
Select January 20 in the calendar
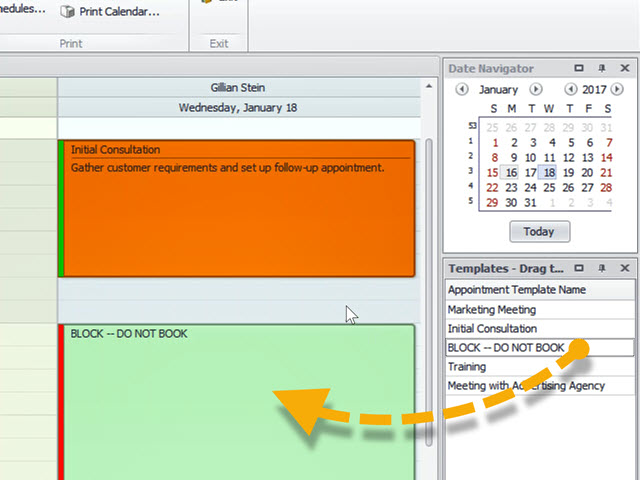click(x=587, y=173)
